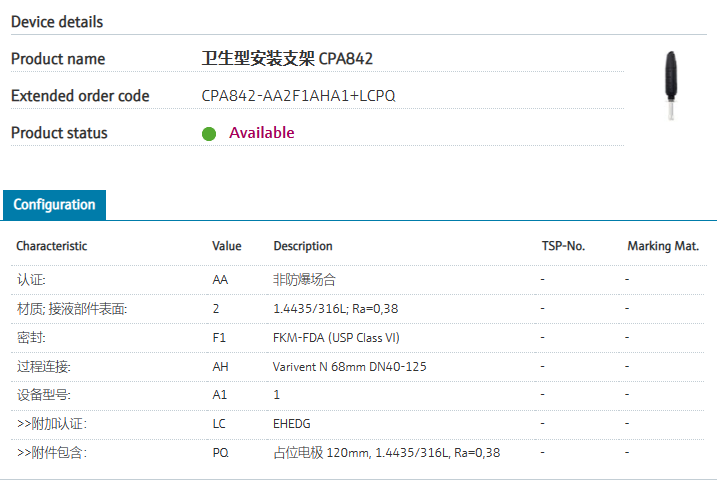The height and width of the screenshot is (482, 717).
Task: Click the green Available status indicator dot
Action: point(209,134)
